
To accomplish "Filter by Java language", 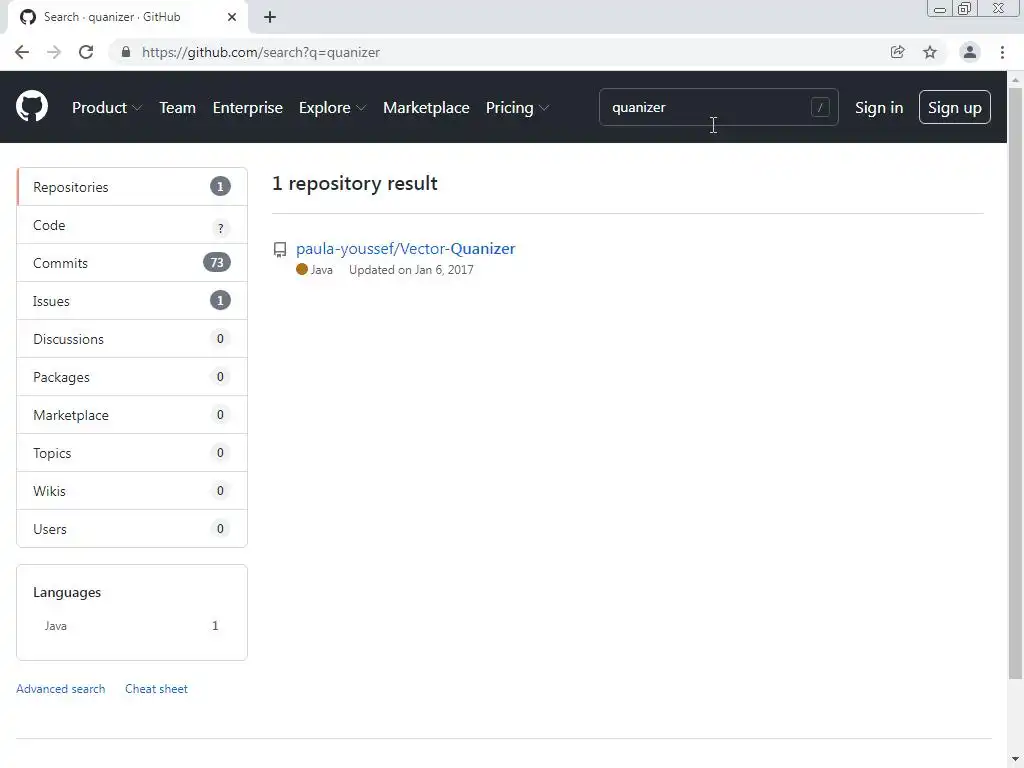I will coord(131,626).
